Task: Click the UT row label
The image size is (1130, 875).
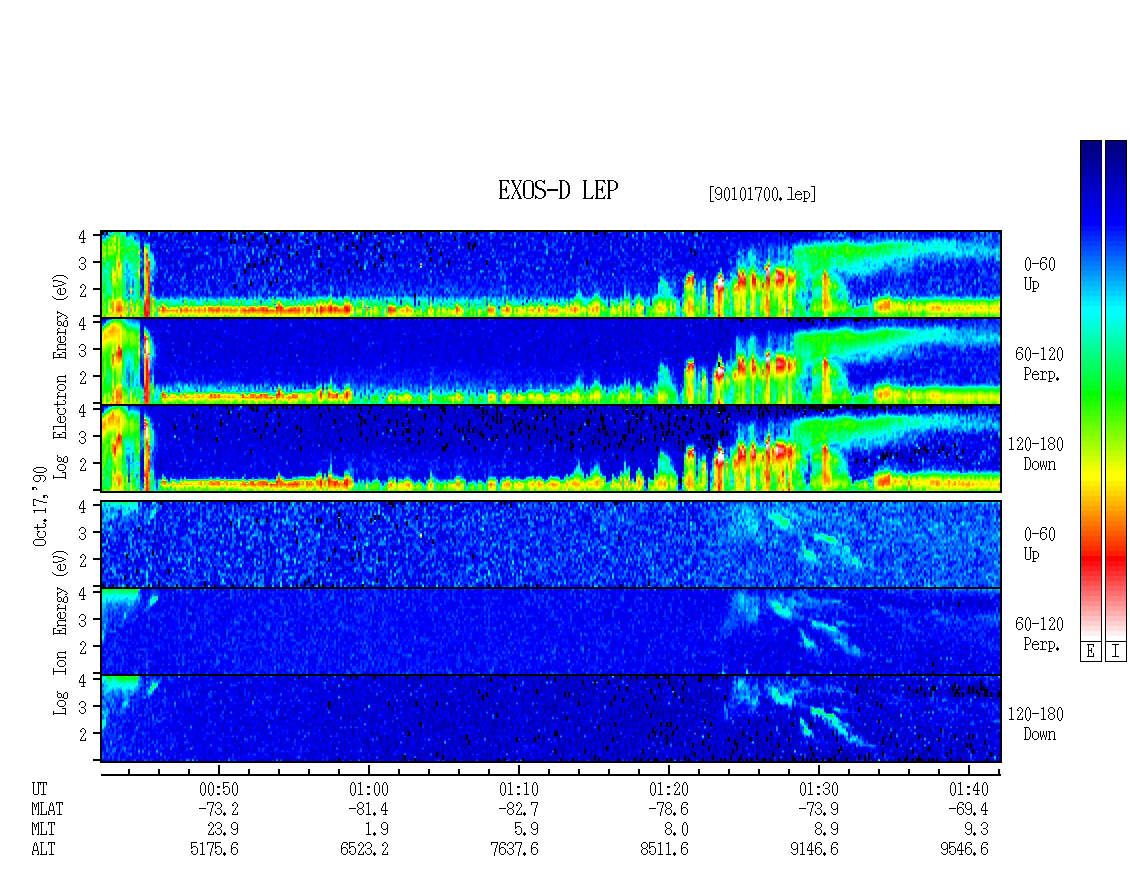Action: click(40, 789)
